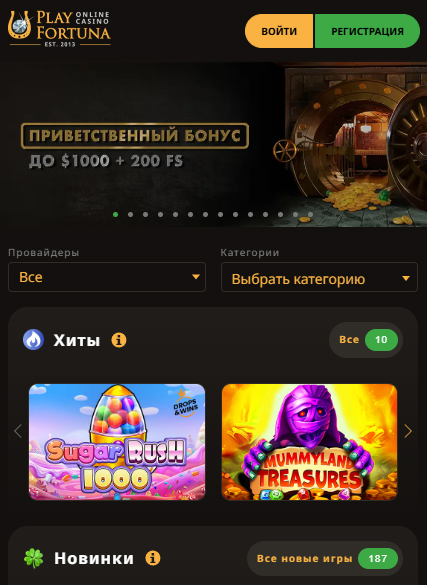Screen dimensions: 427x585
Task: Open the Хиты info icon
Action: click(119, 340)
